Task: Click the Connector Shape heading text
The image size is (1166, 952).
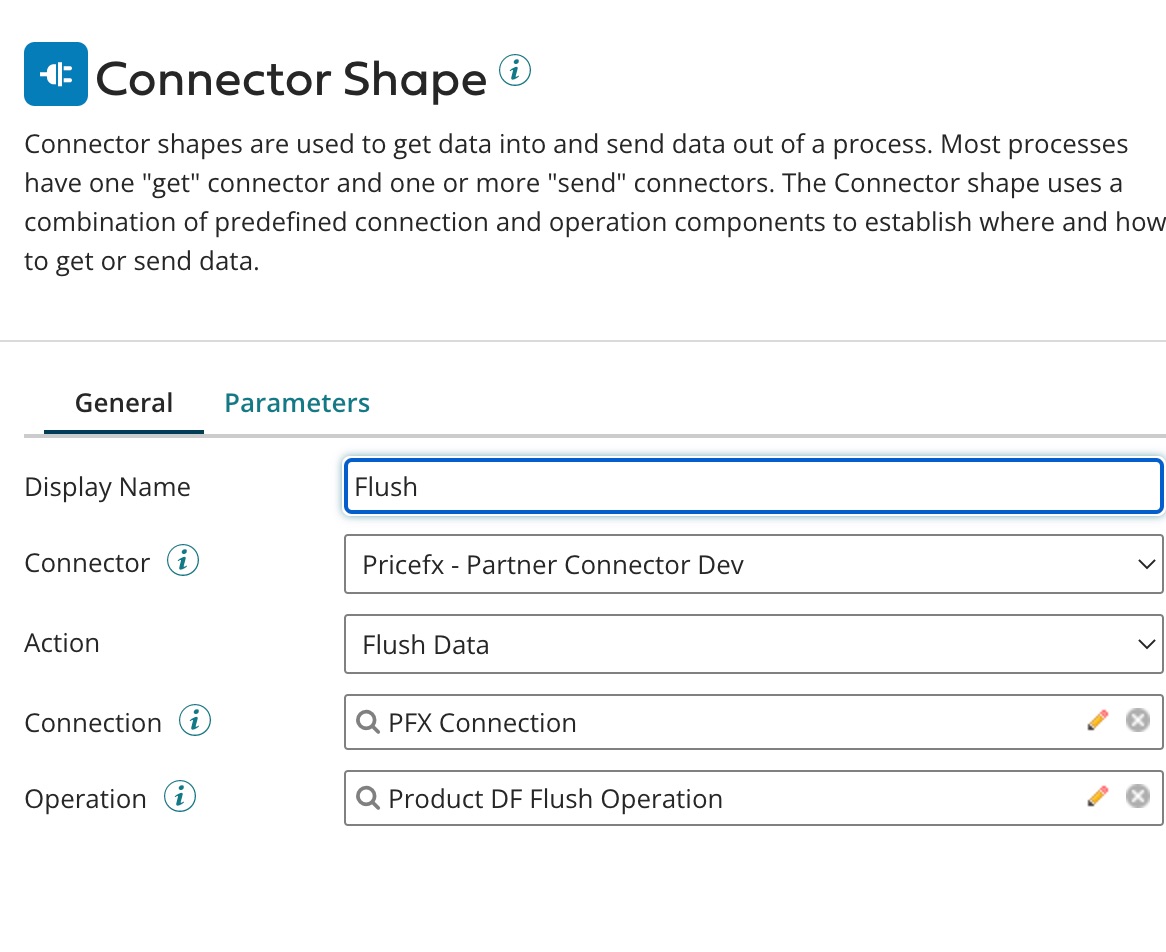Action: [291, 79]
